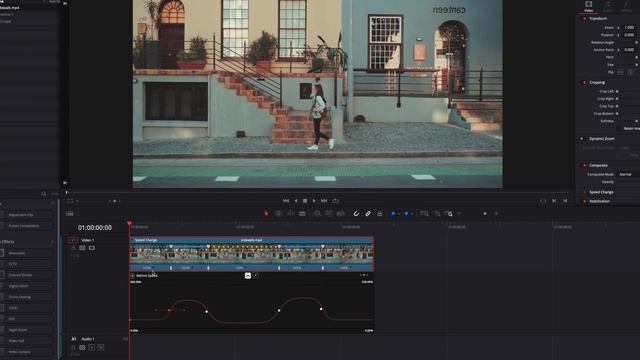Expand the Dynamic Zoom section header
Image resolution: width=640 pixels, height=360 pixels.
[x=602, y=139]
